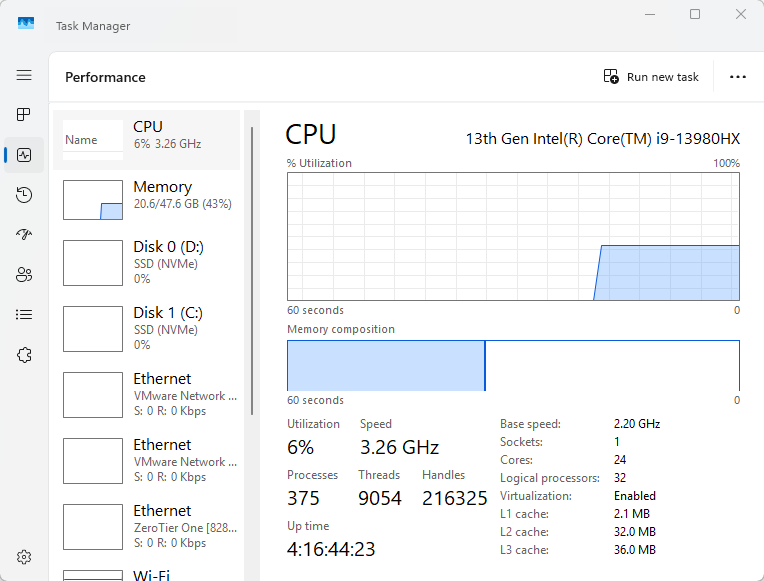Click the Up time value 4:16:44:23
The image size is (764, 581).
point(331,549)
